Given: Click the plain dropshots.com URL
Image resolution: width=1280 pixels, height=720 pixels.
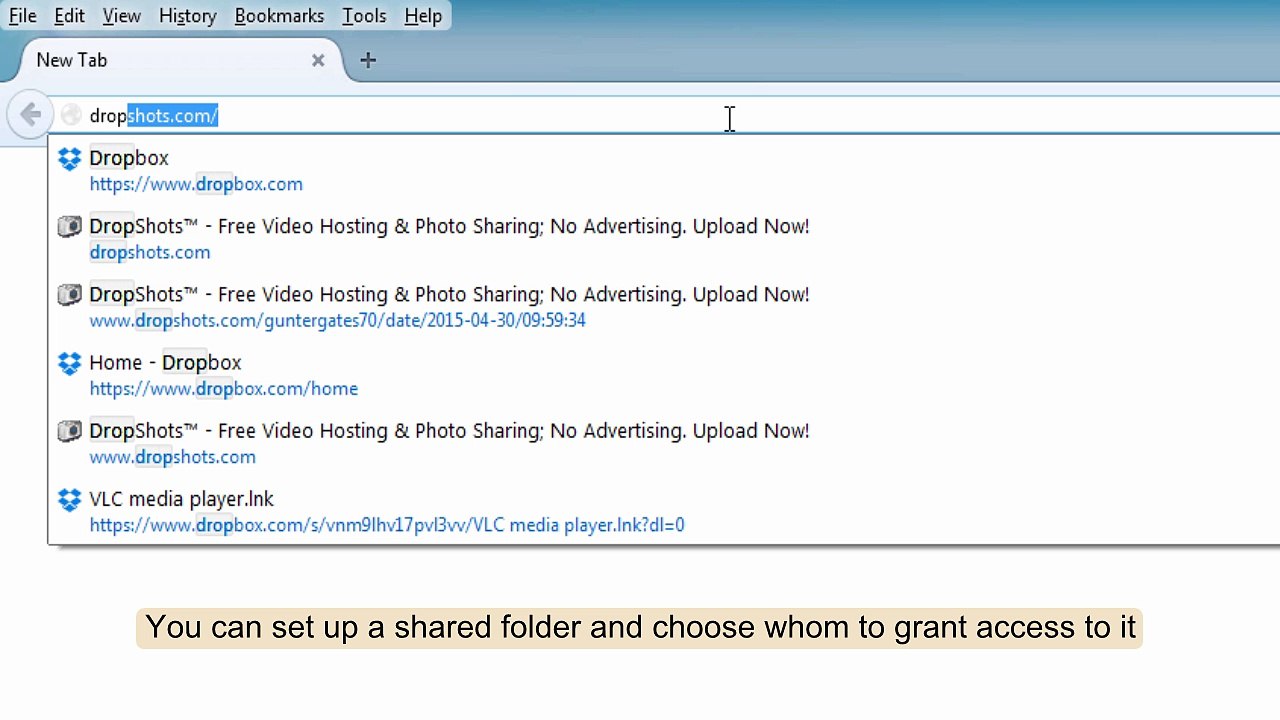Looking at the screenshot, I should pos(150,252).
